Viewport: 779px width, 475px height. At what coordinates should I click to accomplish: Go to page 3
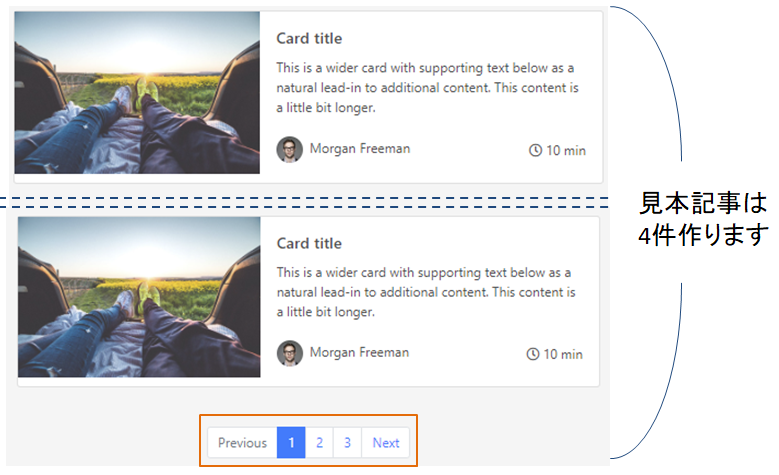[348, 443]
